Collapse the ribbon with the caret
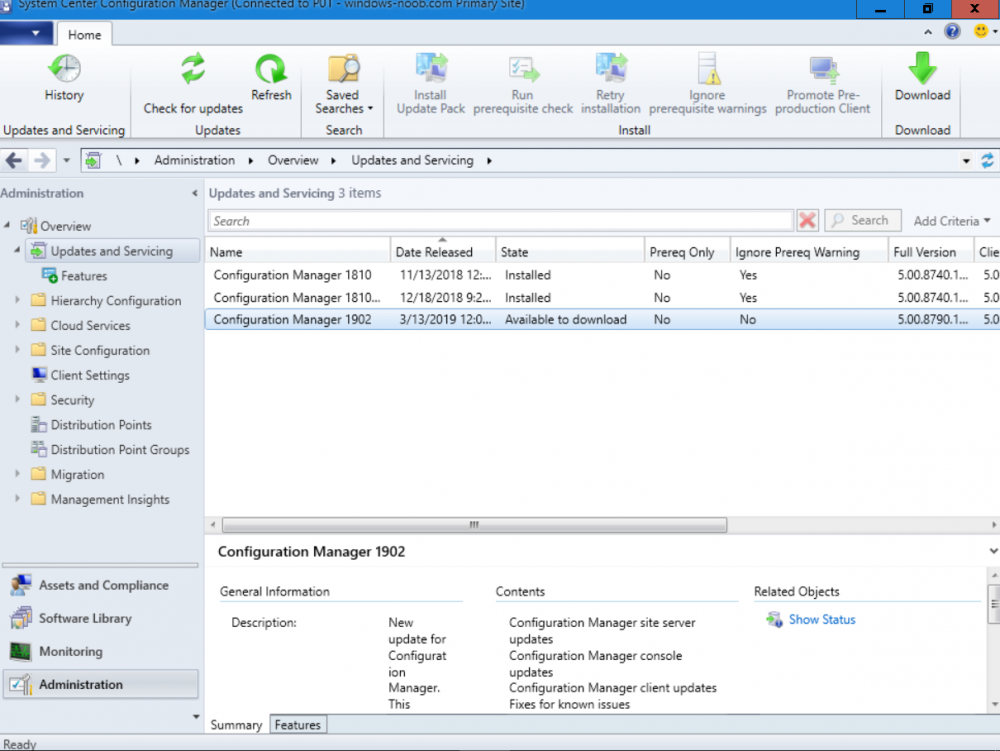Screen dimensions: 1000x751 click(x=927, y=32)
